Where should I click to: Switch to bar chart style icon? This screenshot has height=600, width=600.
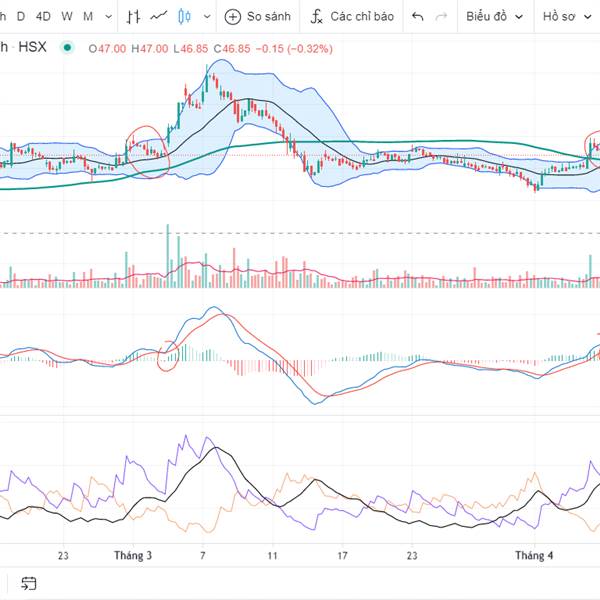(x=133, y=16)
